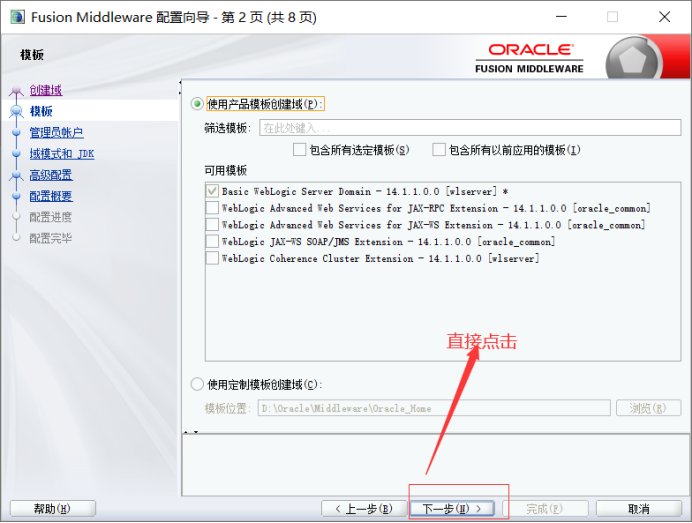Screen dimensions: 692x523
Task: Click the 取消 cancel button
Action: (x=639, y=508)
